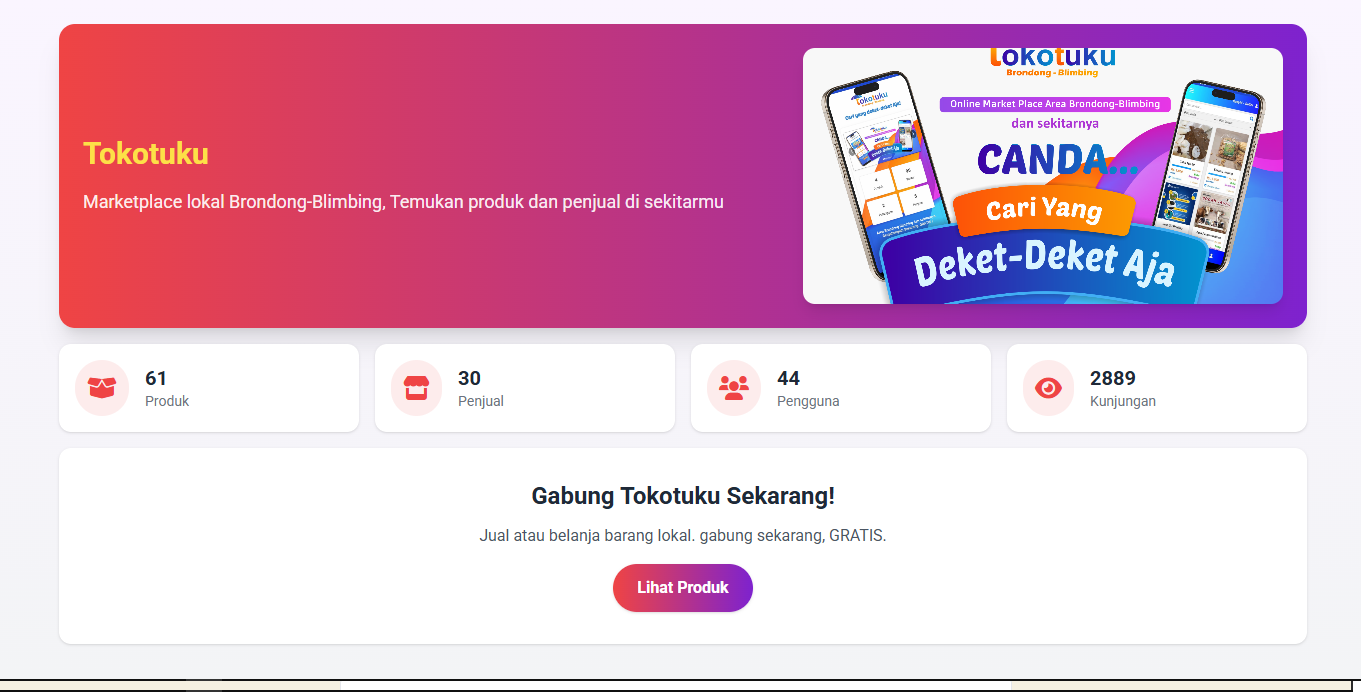
Task: Click the box icon in Produk card
Action: 102,388
